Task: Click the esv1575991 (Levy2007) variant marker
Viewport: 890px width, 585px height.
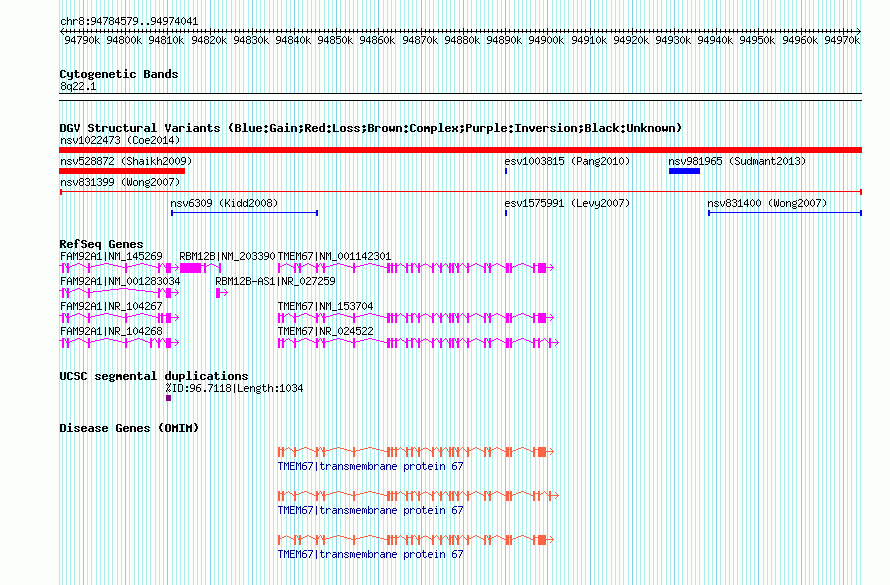Action: [x=506, y=213]
